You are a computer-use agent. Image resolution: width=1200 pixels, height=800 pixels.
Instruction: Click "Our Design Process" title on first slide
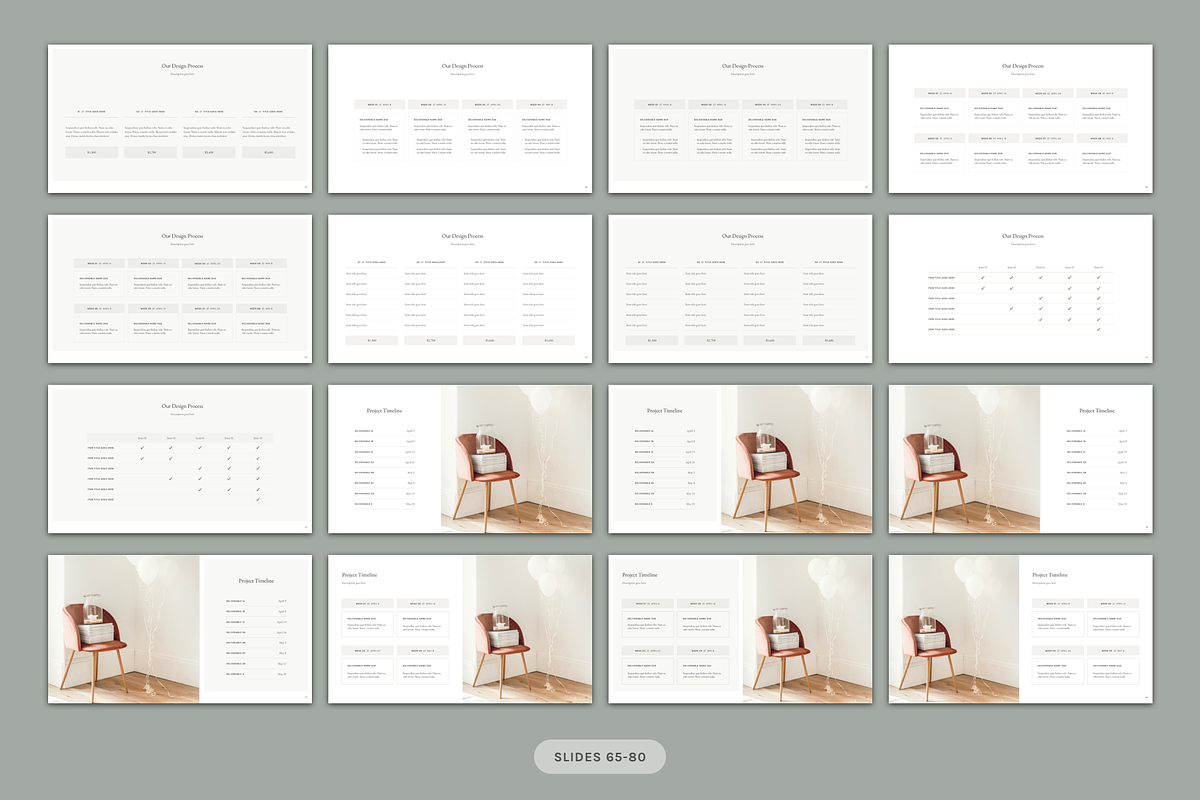coord(181,66)
